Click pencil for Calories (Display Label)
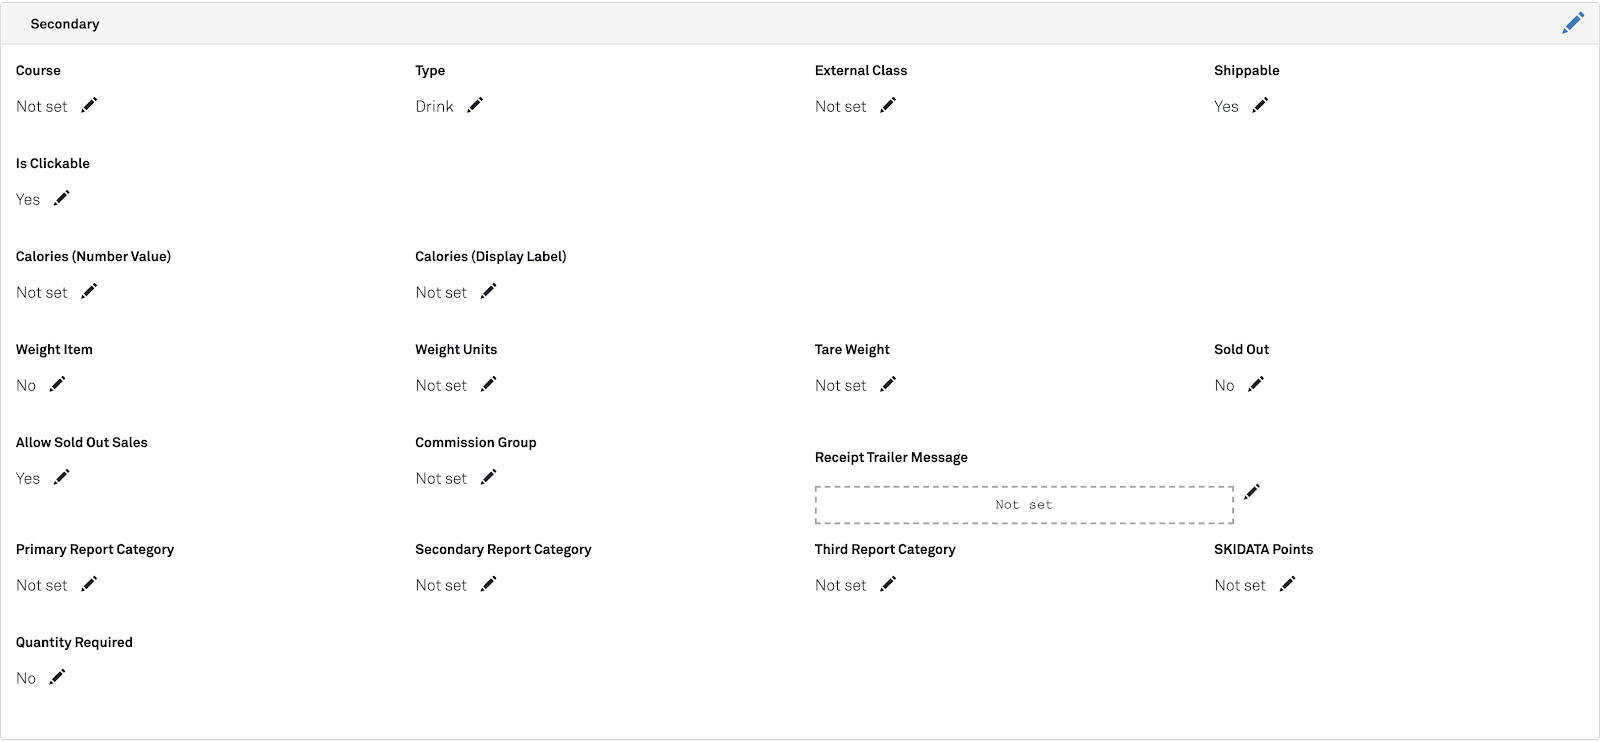Image resolution: width=1600 pixels, height=742 pixels. (488, 291)
